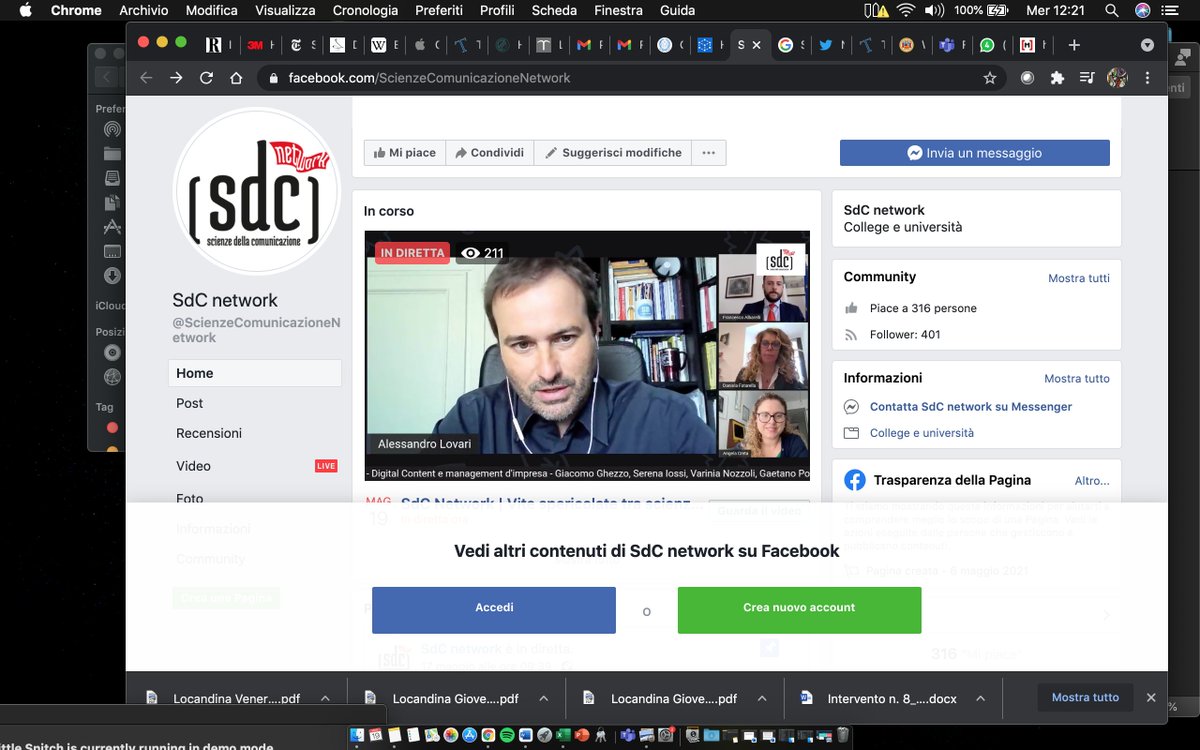1200x750 pixels.
Task: Open the page's three-dot more options
Action: (708, 153)
